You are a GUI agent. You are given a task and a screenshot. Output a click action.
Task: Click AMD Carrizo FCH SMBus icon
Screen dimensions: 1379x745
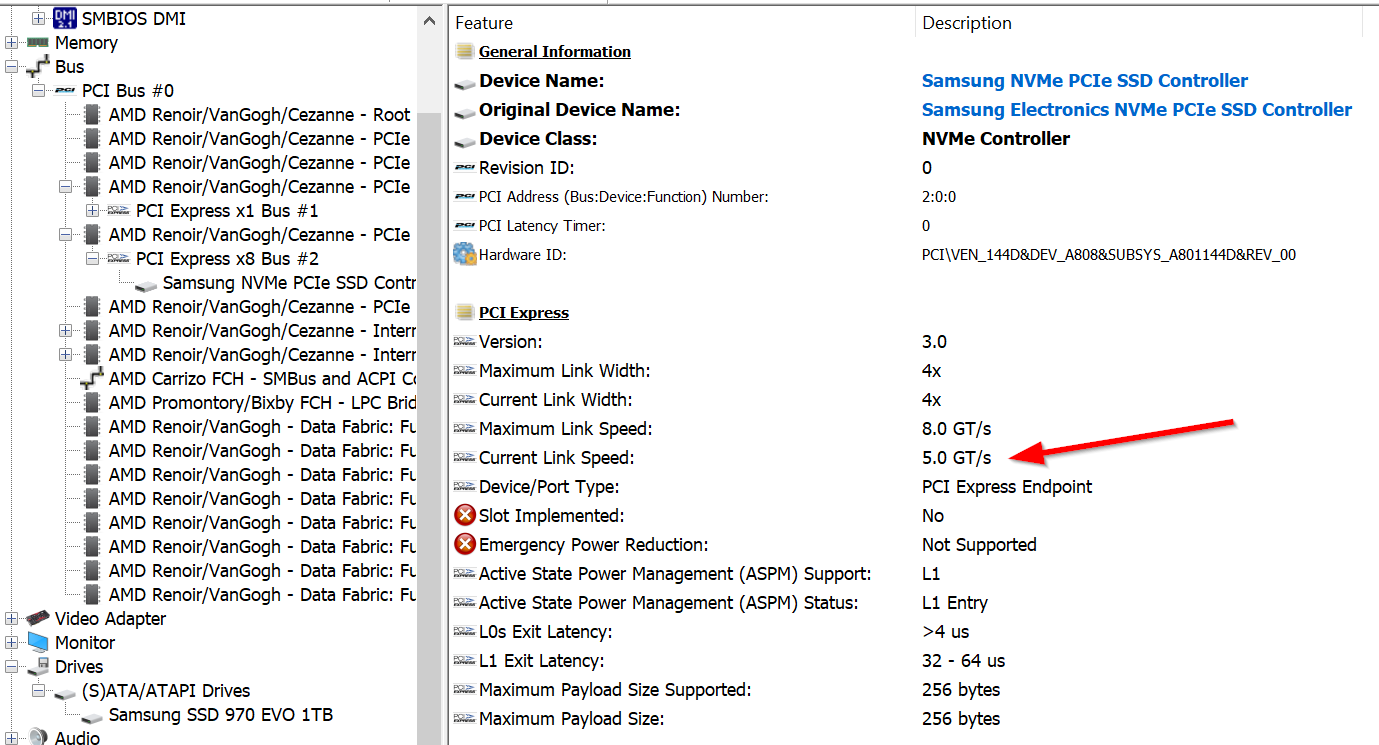pos(92,379)
